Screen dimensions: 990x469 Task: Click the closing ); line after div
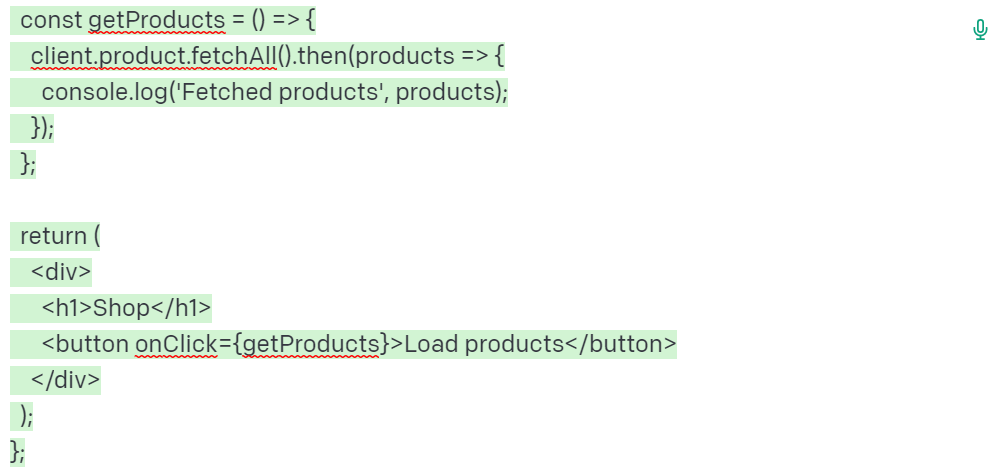tap(22, 417)
